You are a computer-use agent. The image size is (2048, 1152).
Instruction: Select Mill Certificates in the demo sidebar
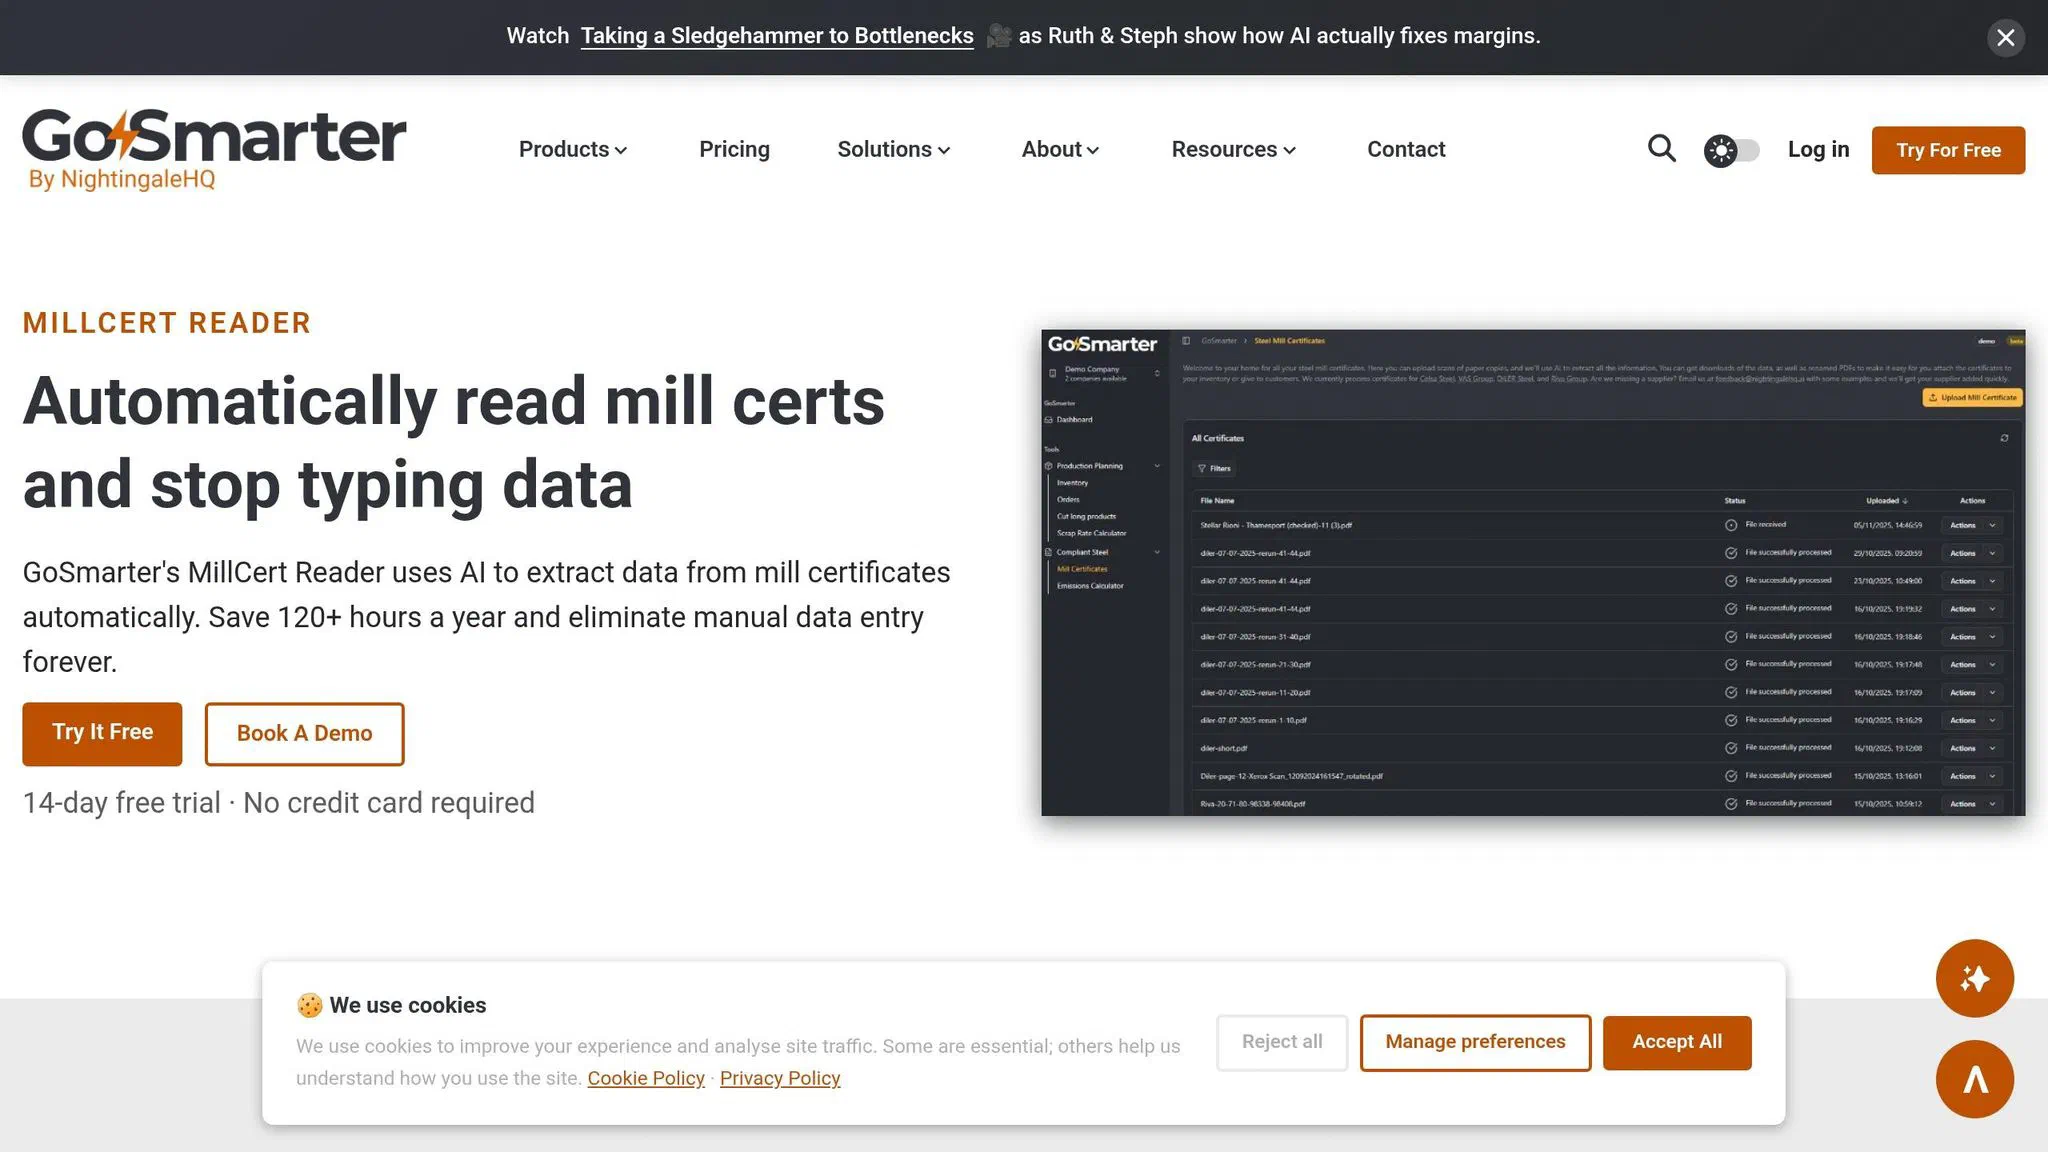pos(1083,568)
